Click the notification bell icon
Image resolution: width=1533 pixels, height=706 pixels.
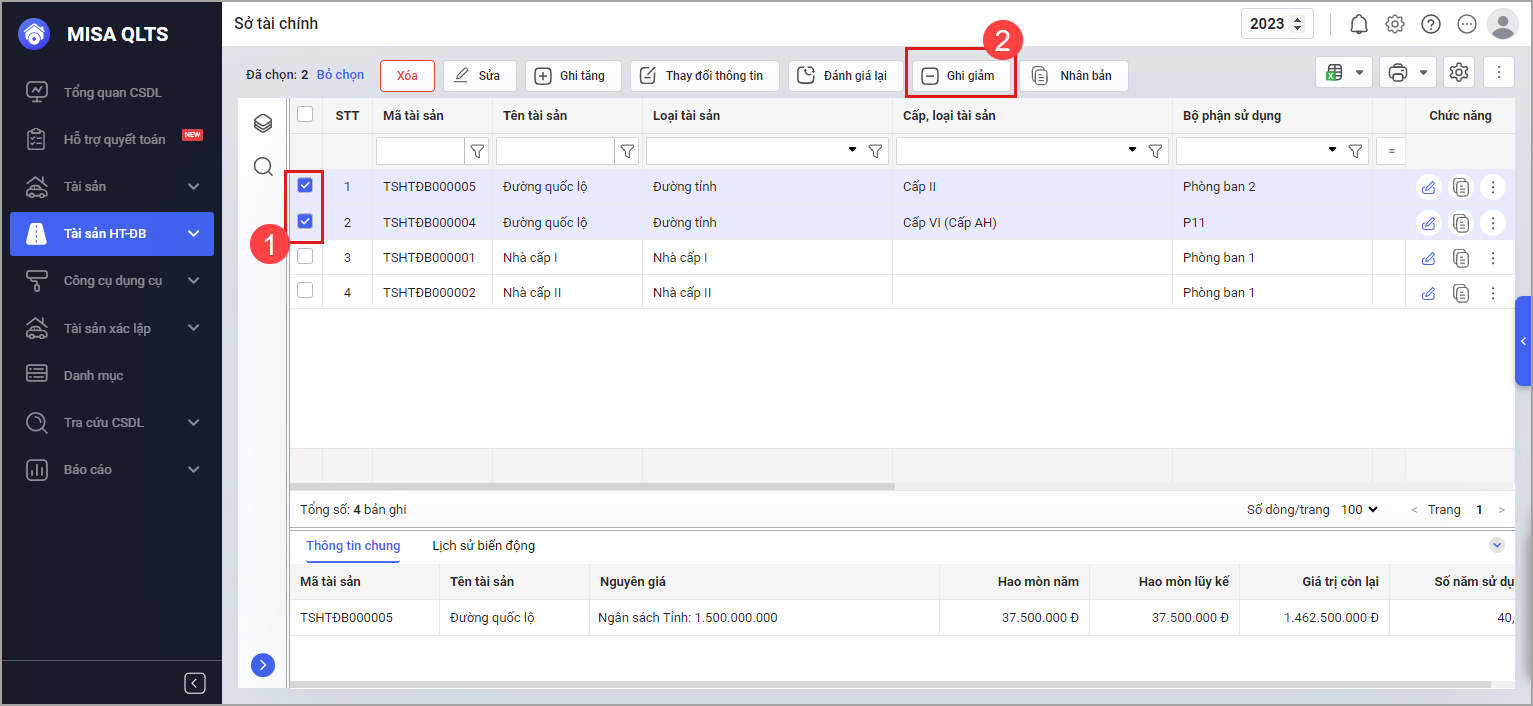1358,24
